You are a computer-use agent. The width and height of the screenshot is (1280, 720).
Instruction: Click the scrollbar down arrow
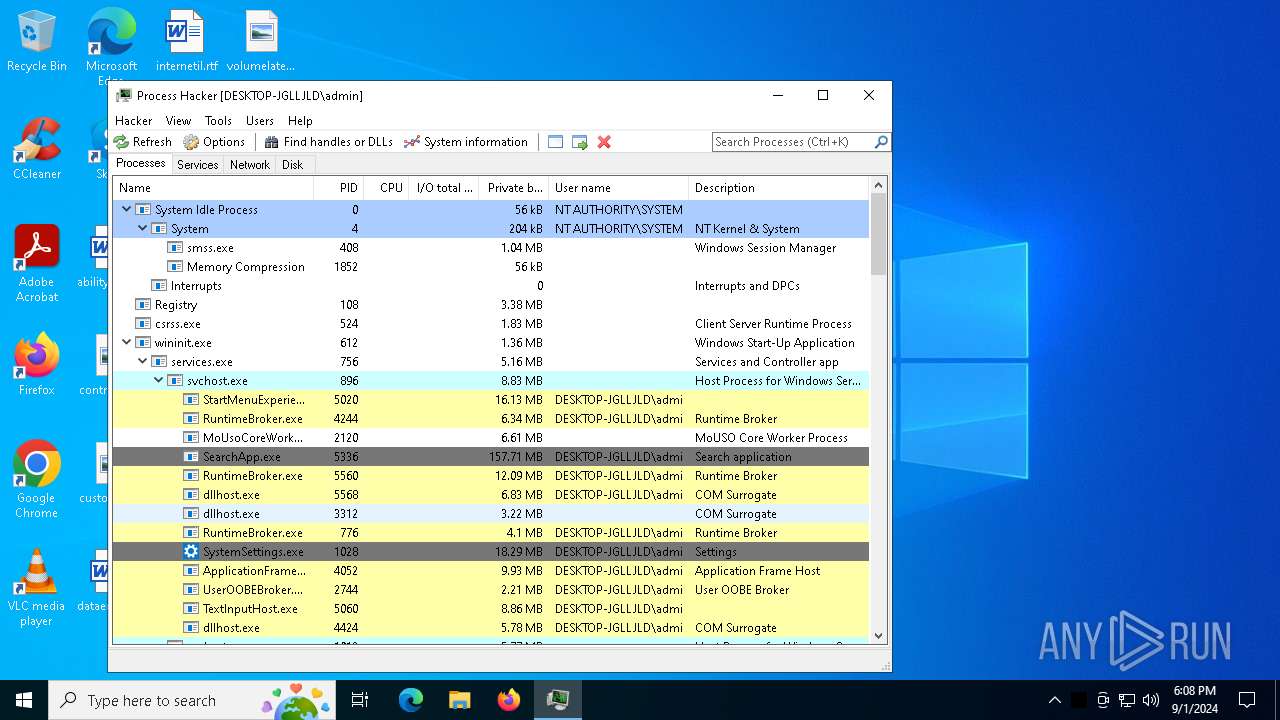[879, 635]
